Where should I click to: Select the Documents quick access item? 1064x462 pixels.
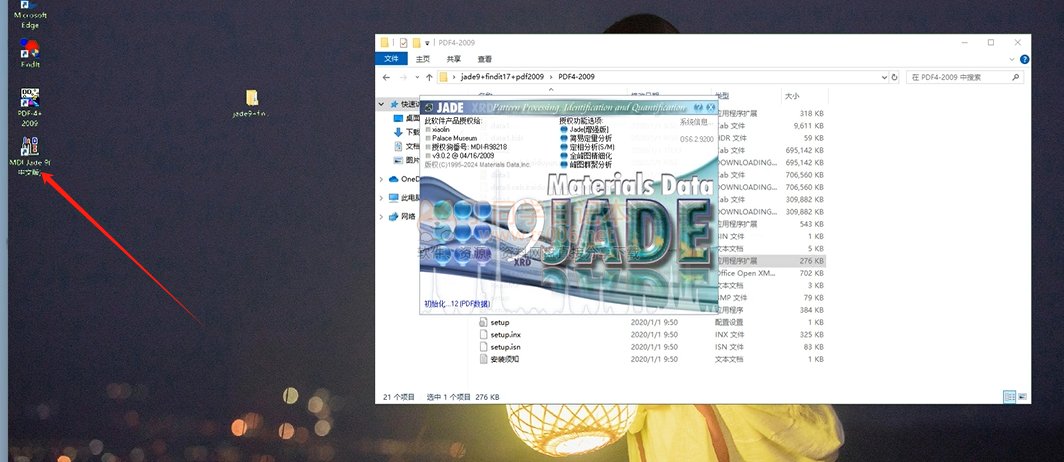click(407, 147)
